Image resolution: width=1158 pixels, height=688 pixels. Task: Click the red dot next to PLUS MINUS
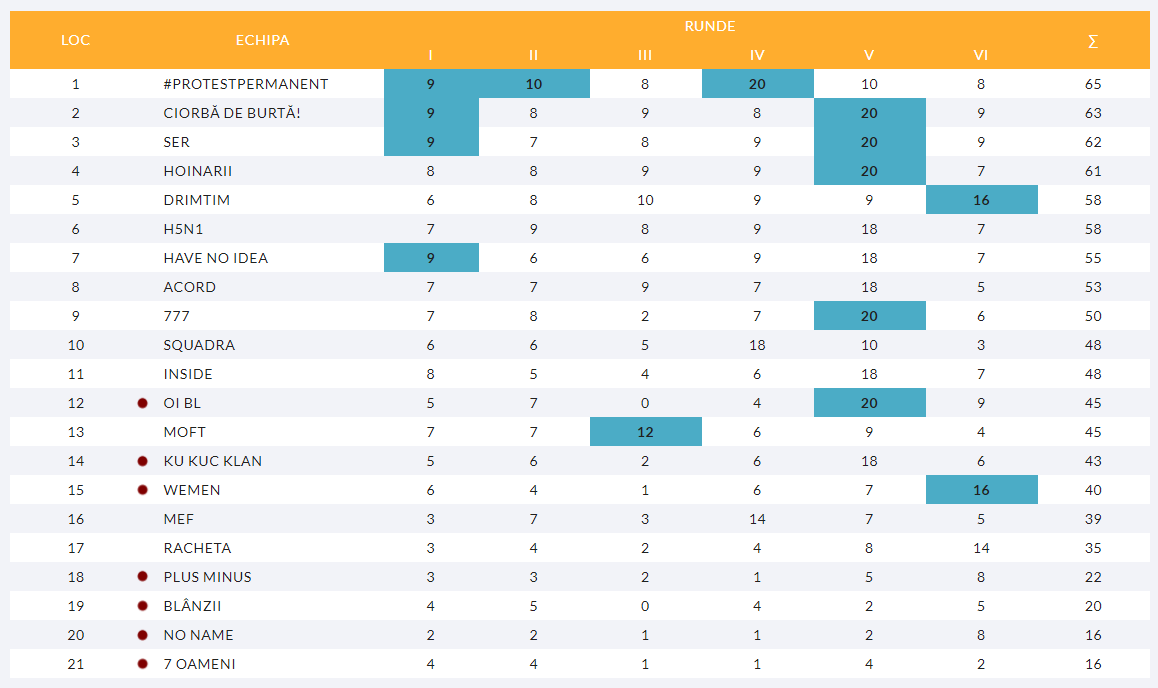click(x=142, y=577)
